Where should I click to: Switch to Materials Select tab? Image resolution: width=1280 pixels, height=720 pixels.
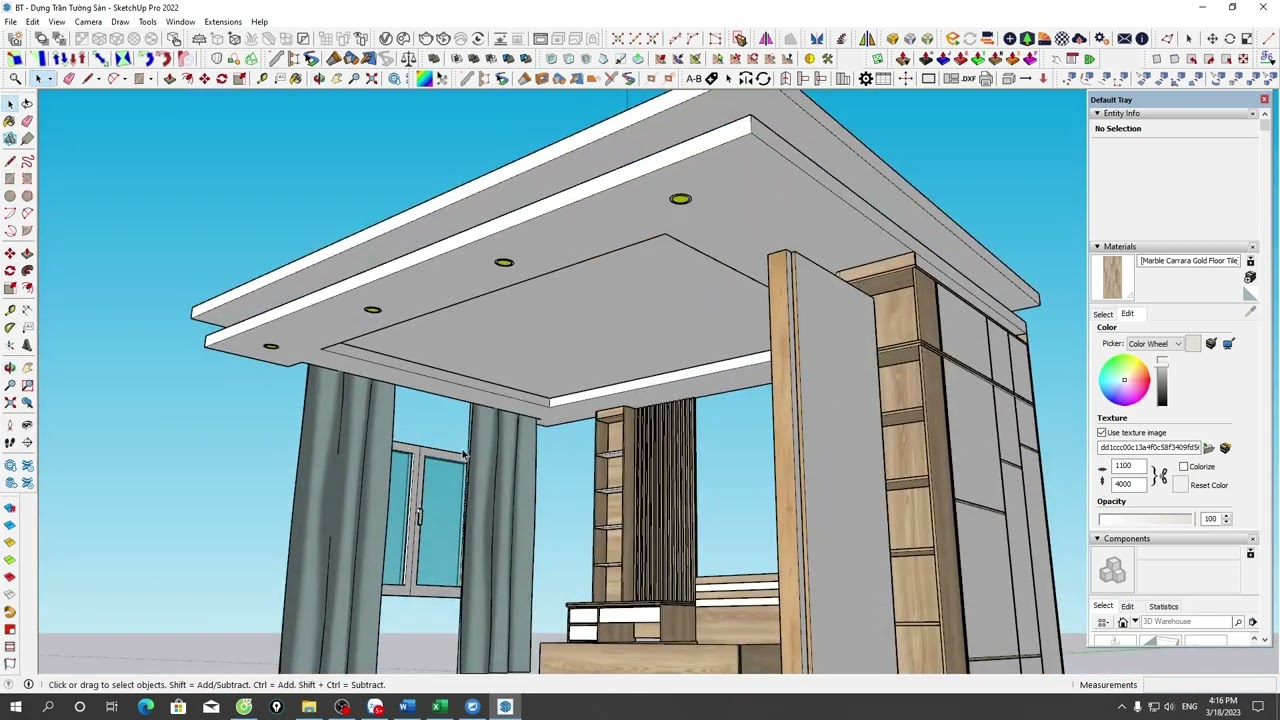1103,314
